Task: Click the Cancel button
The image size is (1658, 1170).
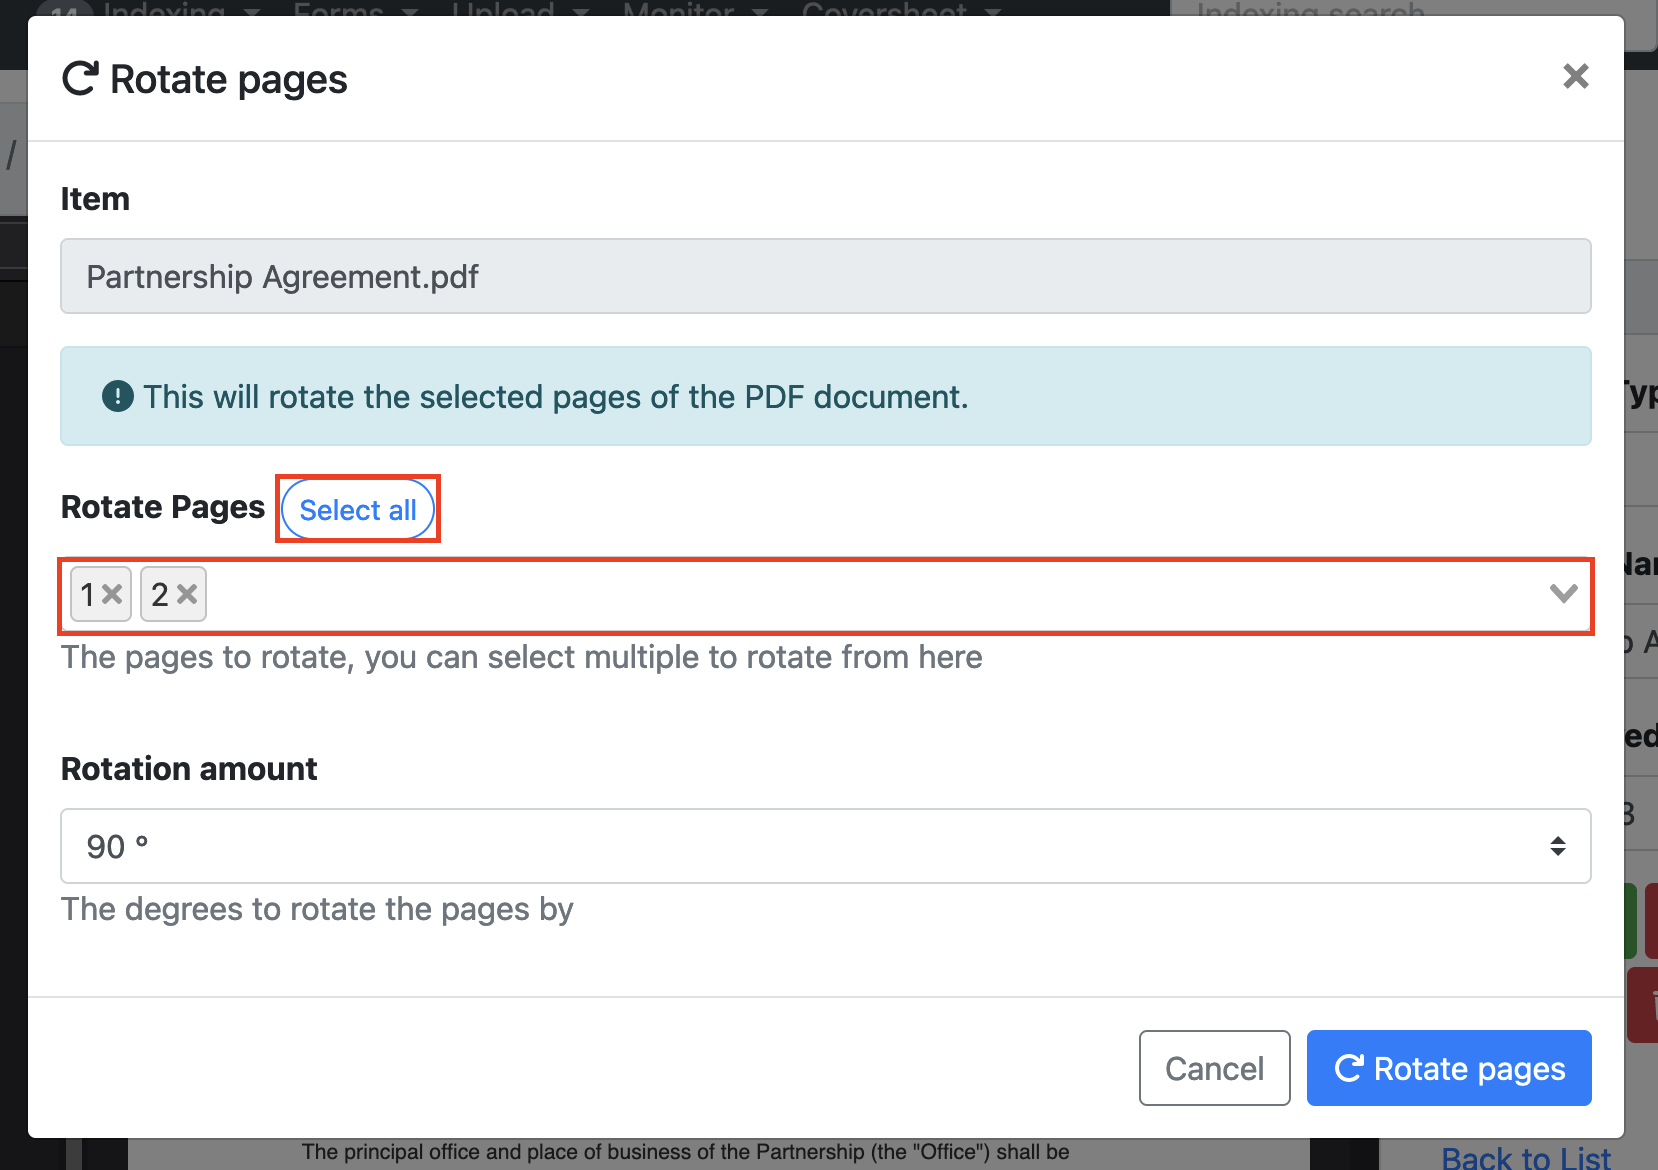Action: pyautogui.click(x=1214, y=1068)
